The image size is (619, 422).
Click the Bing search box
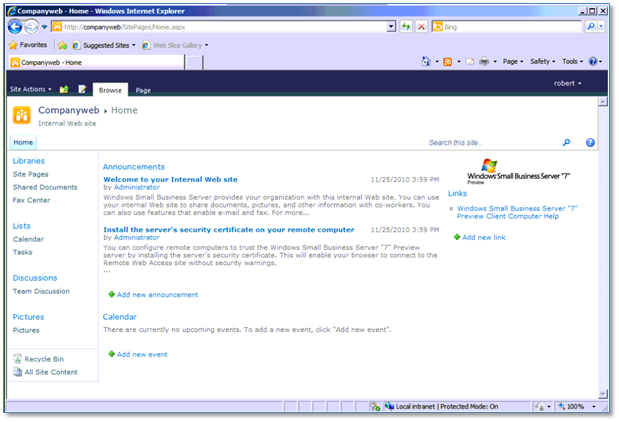pyautogui.click(x=507, y=27)
